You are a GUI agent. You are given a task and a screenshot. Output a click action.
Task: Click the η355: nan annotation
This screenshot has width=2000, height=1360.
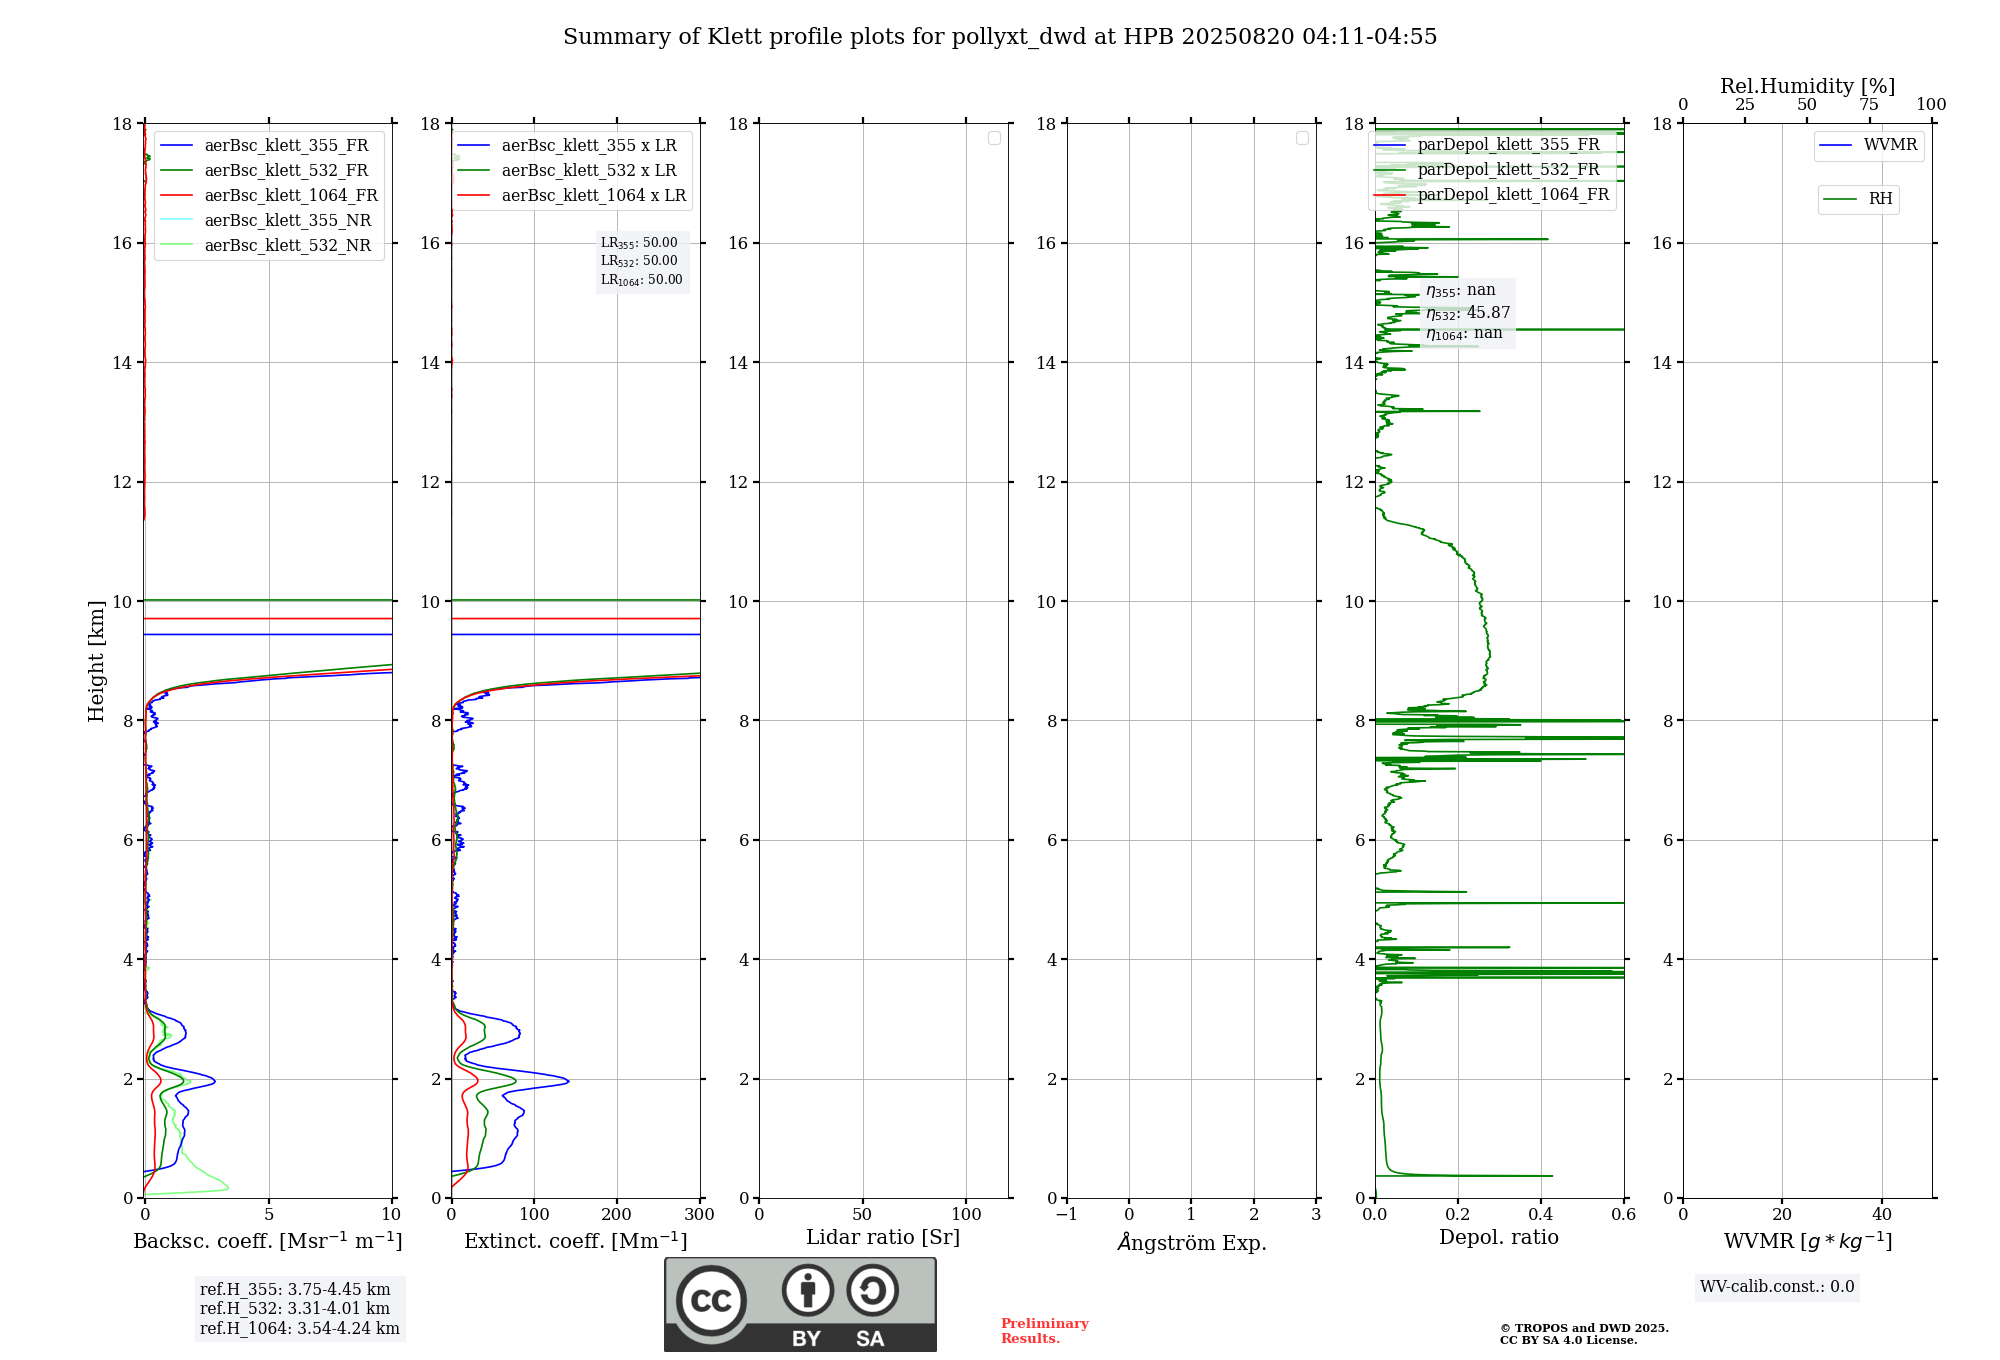click(1461, 291)
